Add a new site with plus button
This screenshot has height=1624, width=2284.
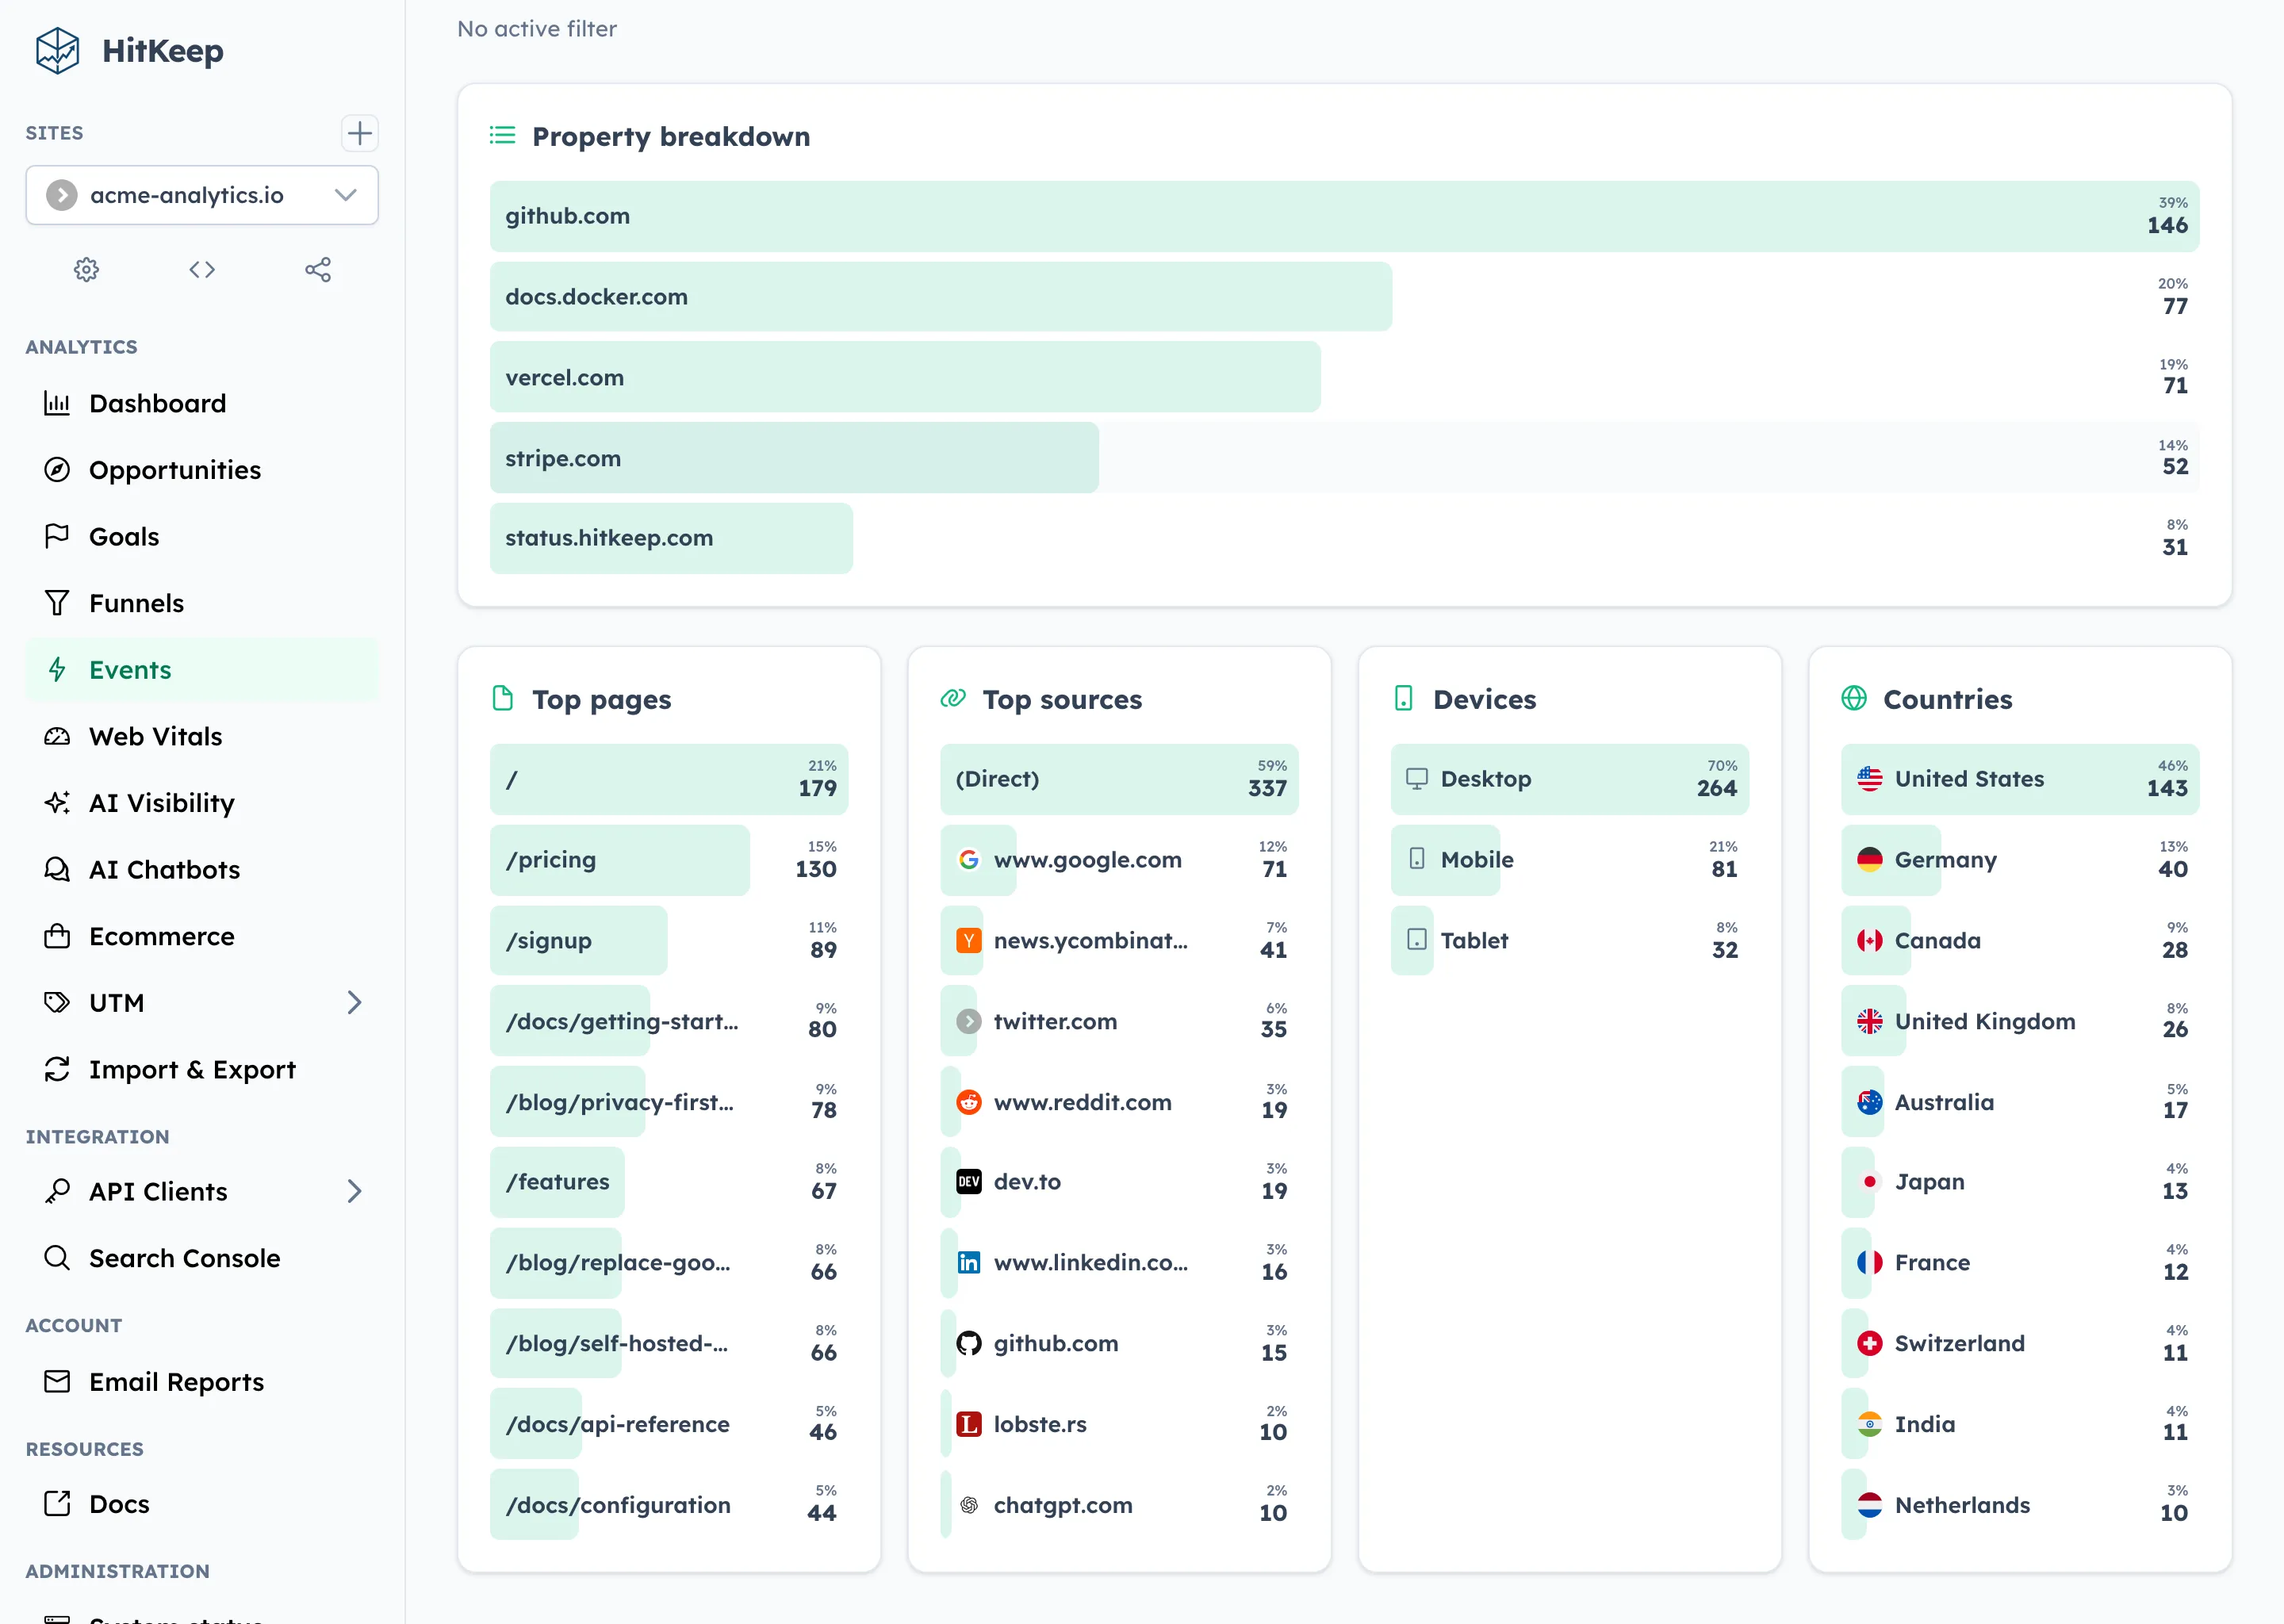click(359, 133)
